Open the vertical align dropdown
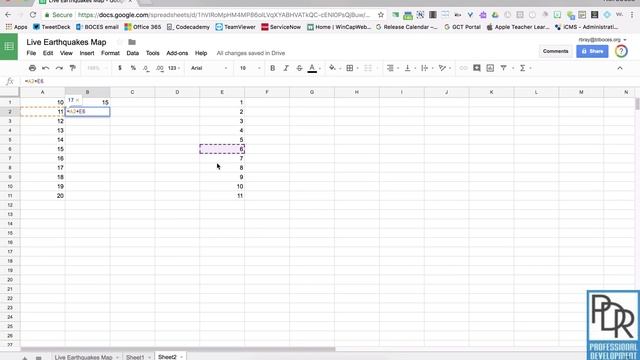Screen dimensions: 640x360 click(x=409, y=68)
